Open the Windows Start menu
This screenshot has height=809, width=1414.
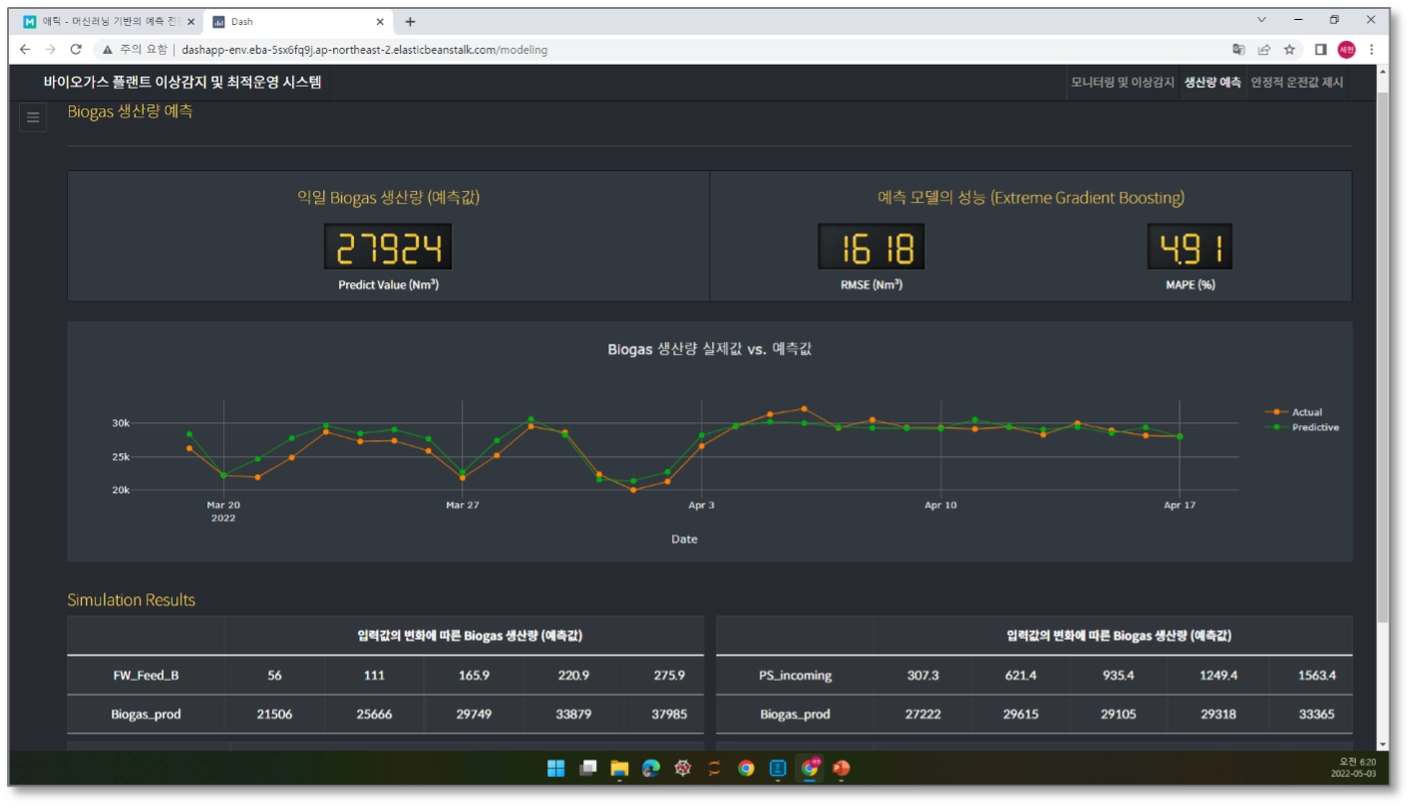coord(556,768)
